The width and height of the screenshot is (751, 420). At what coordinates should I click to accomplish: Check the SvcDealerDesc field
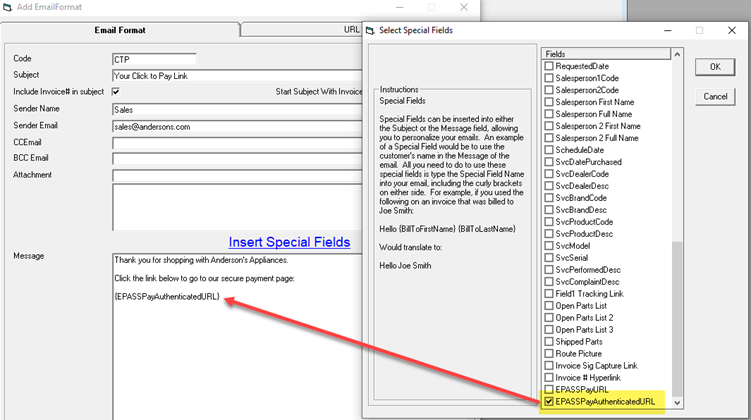click(549, 186)
